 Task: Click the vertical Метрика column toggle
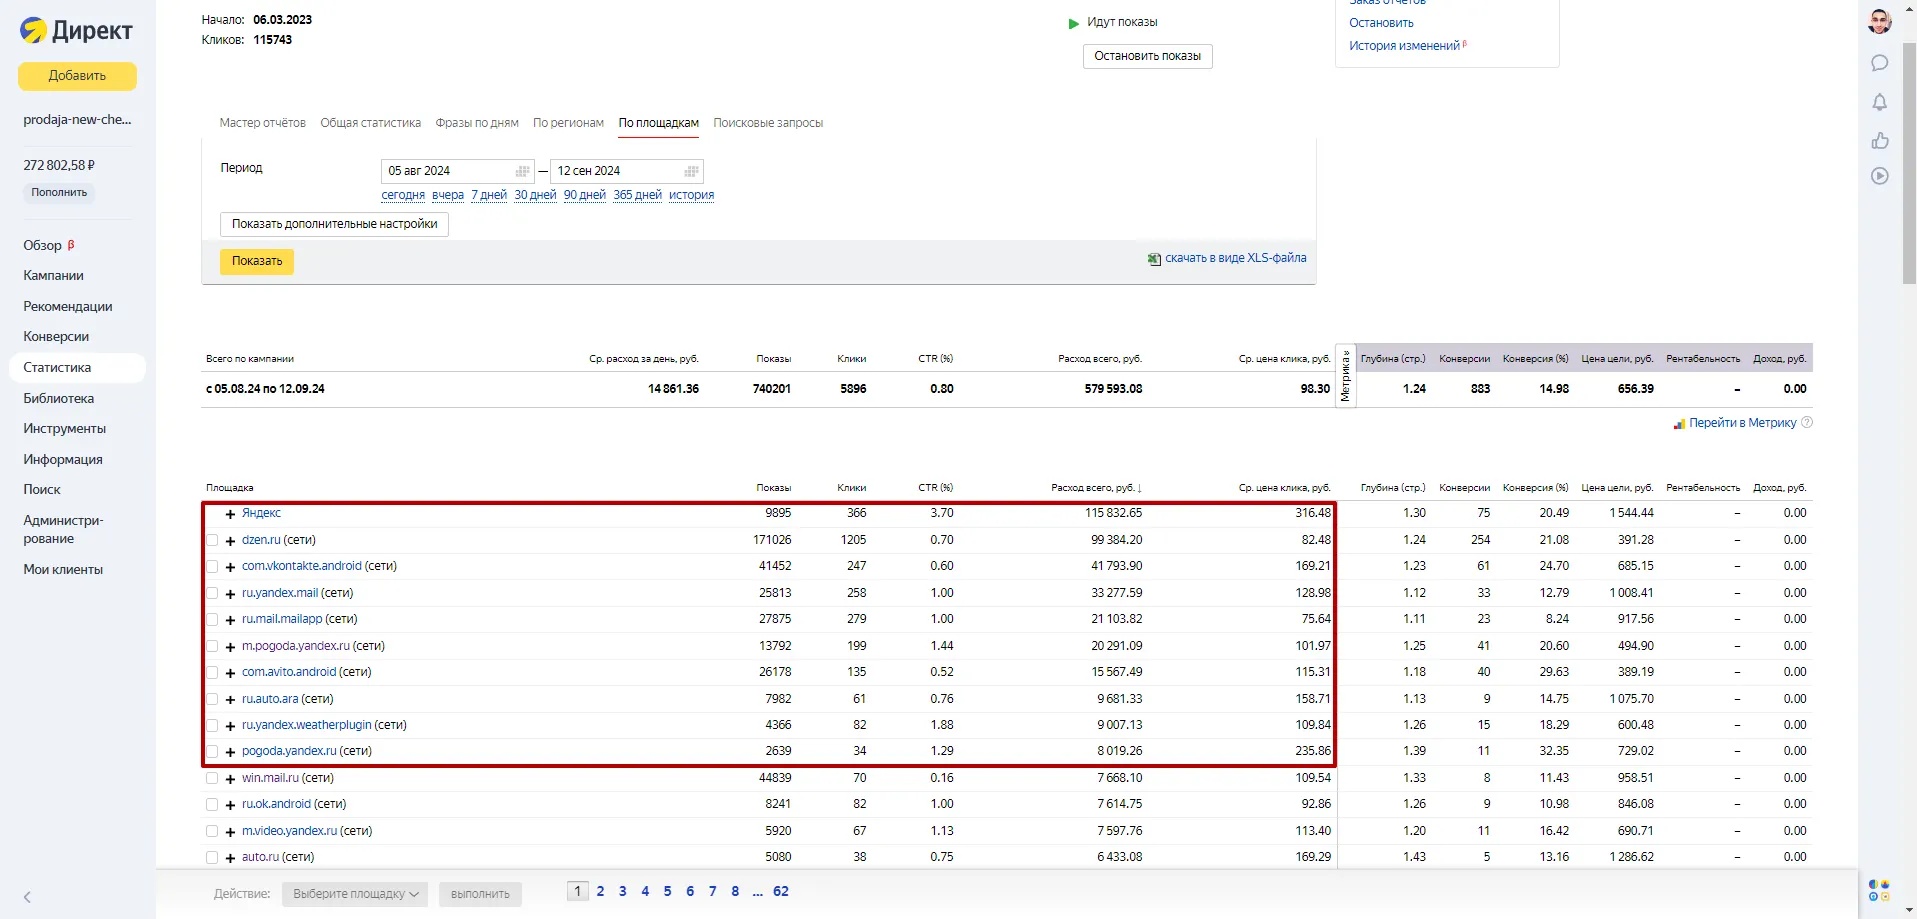point(1345,376)
